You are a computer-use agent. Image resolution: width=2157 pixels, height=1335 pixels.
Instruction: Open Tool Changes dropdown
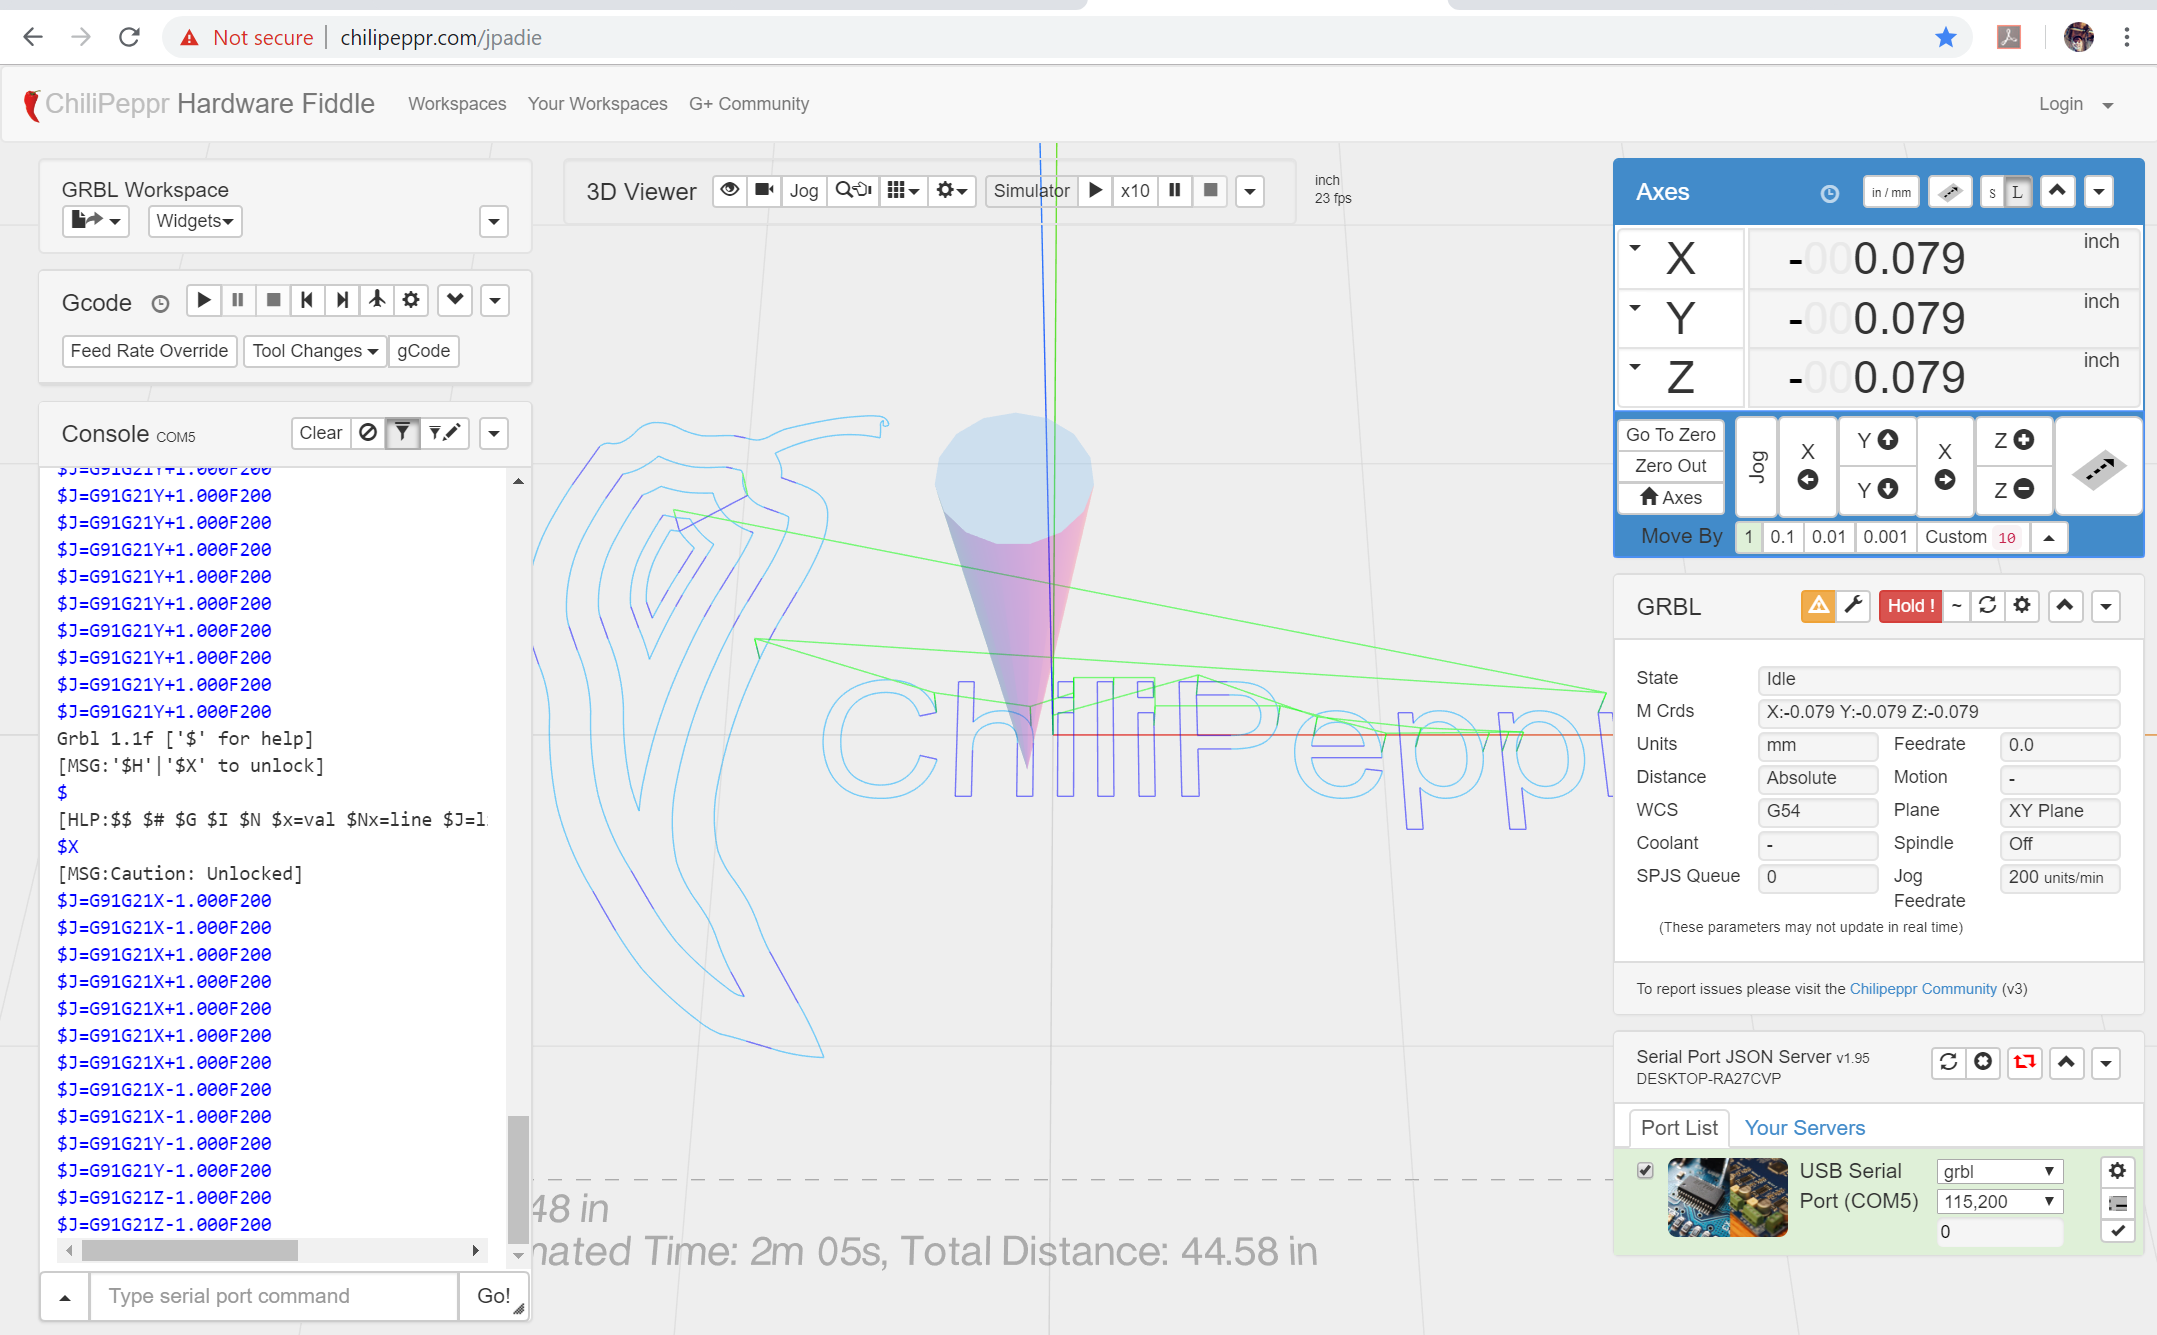tap(315, 351)
